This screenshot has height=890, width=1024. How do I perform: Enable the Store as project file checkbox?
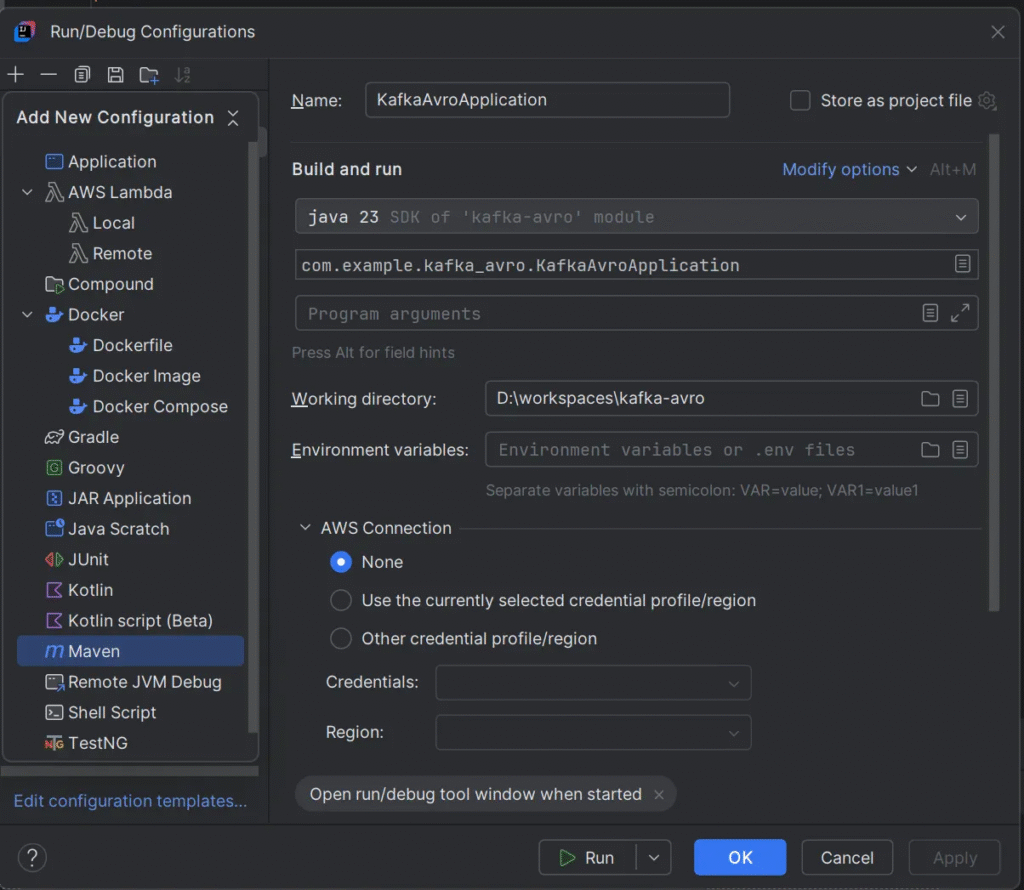coord(800,101)
